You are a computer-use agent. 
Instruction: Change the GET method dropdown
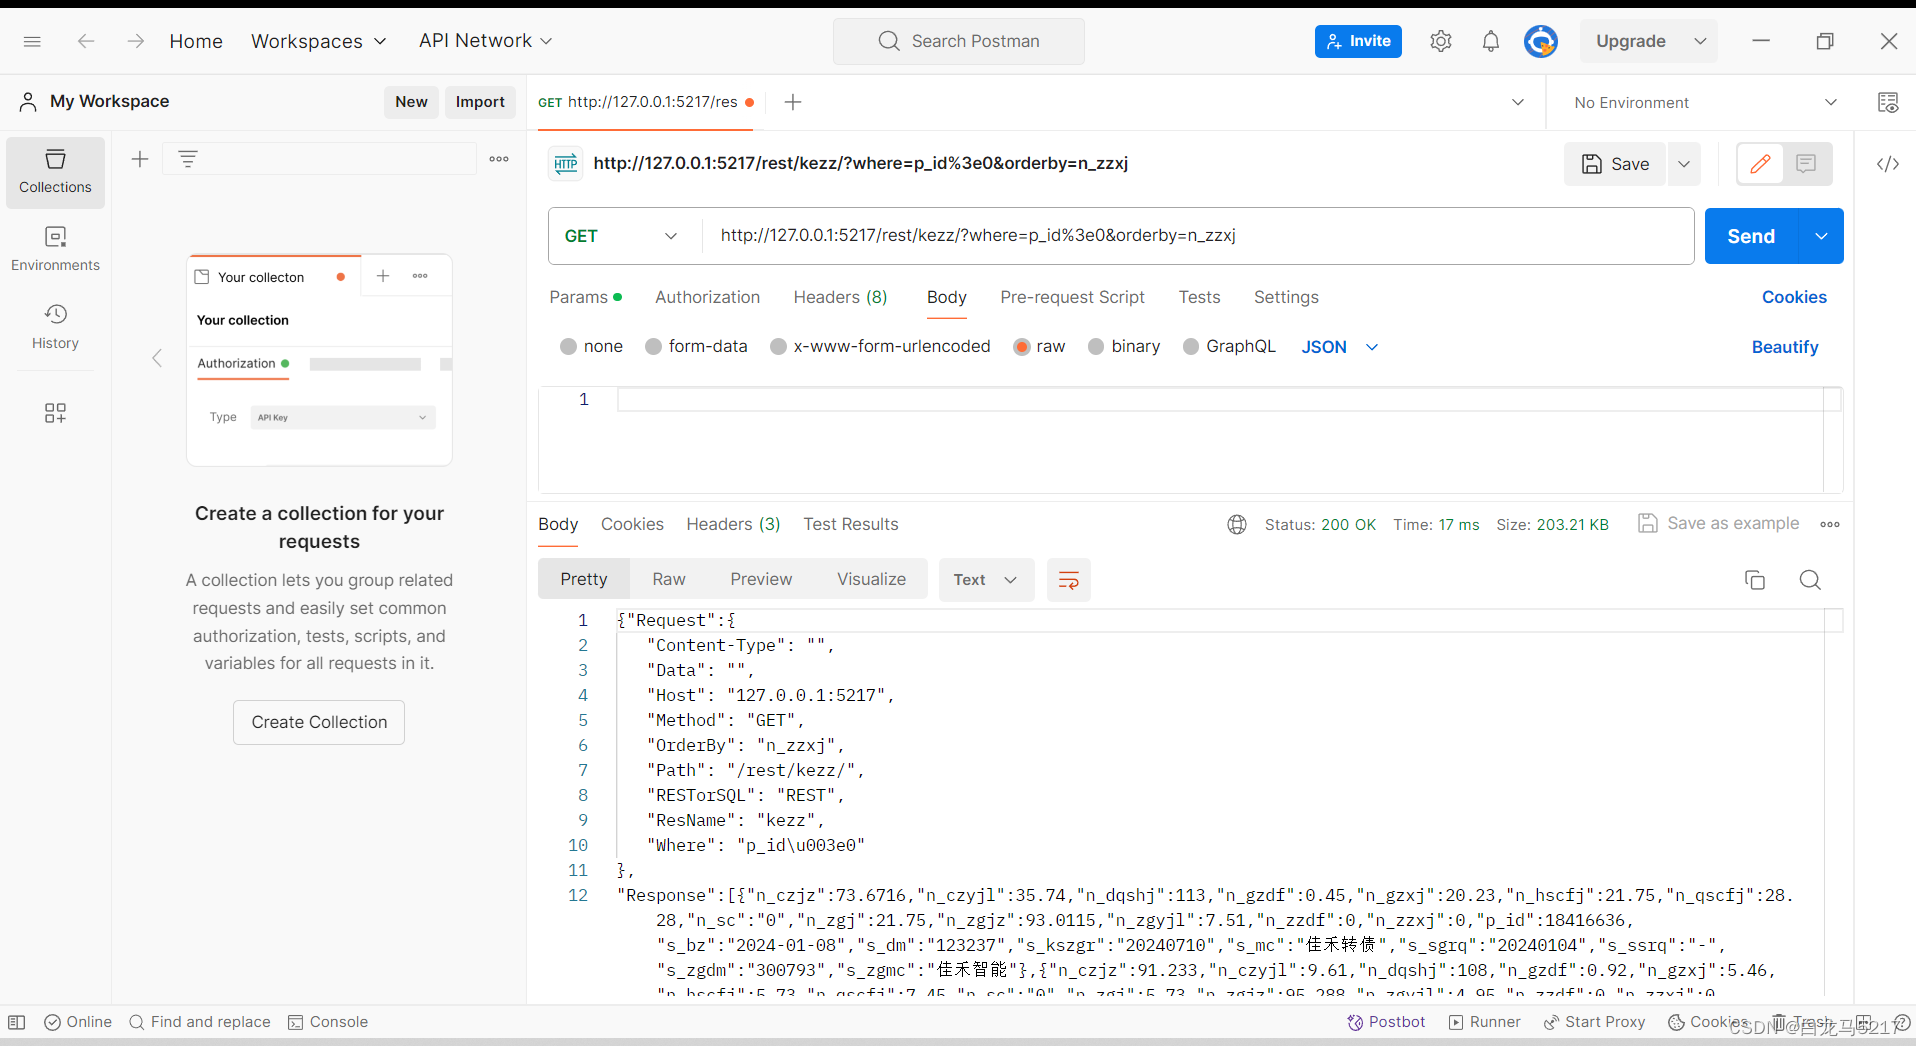pyautogui.click(x=621, y=236)
